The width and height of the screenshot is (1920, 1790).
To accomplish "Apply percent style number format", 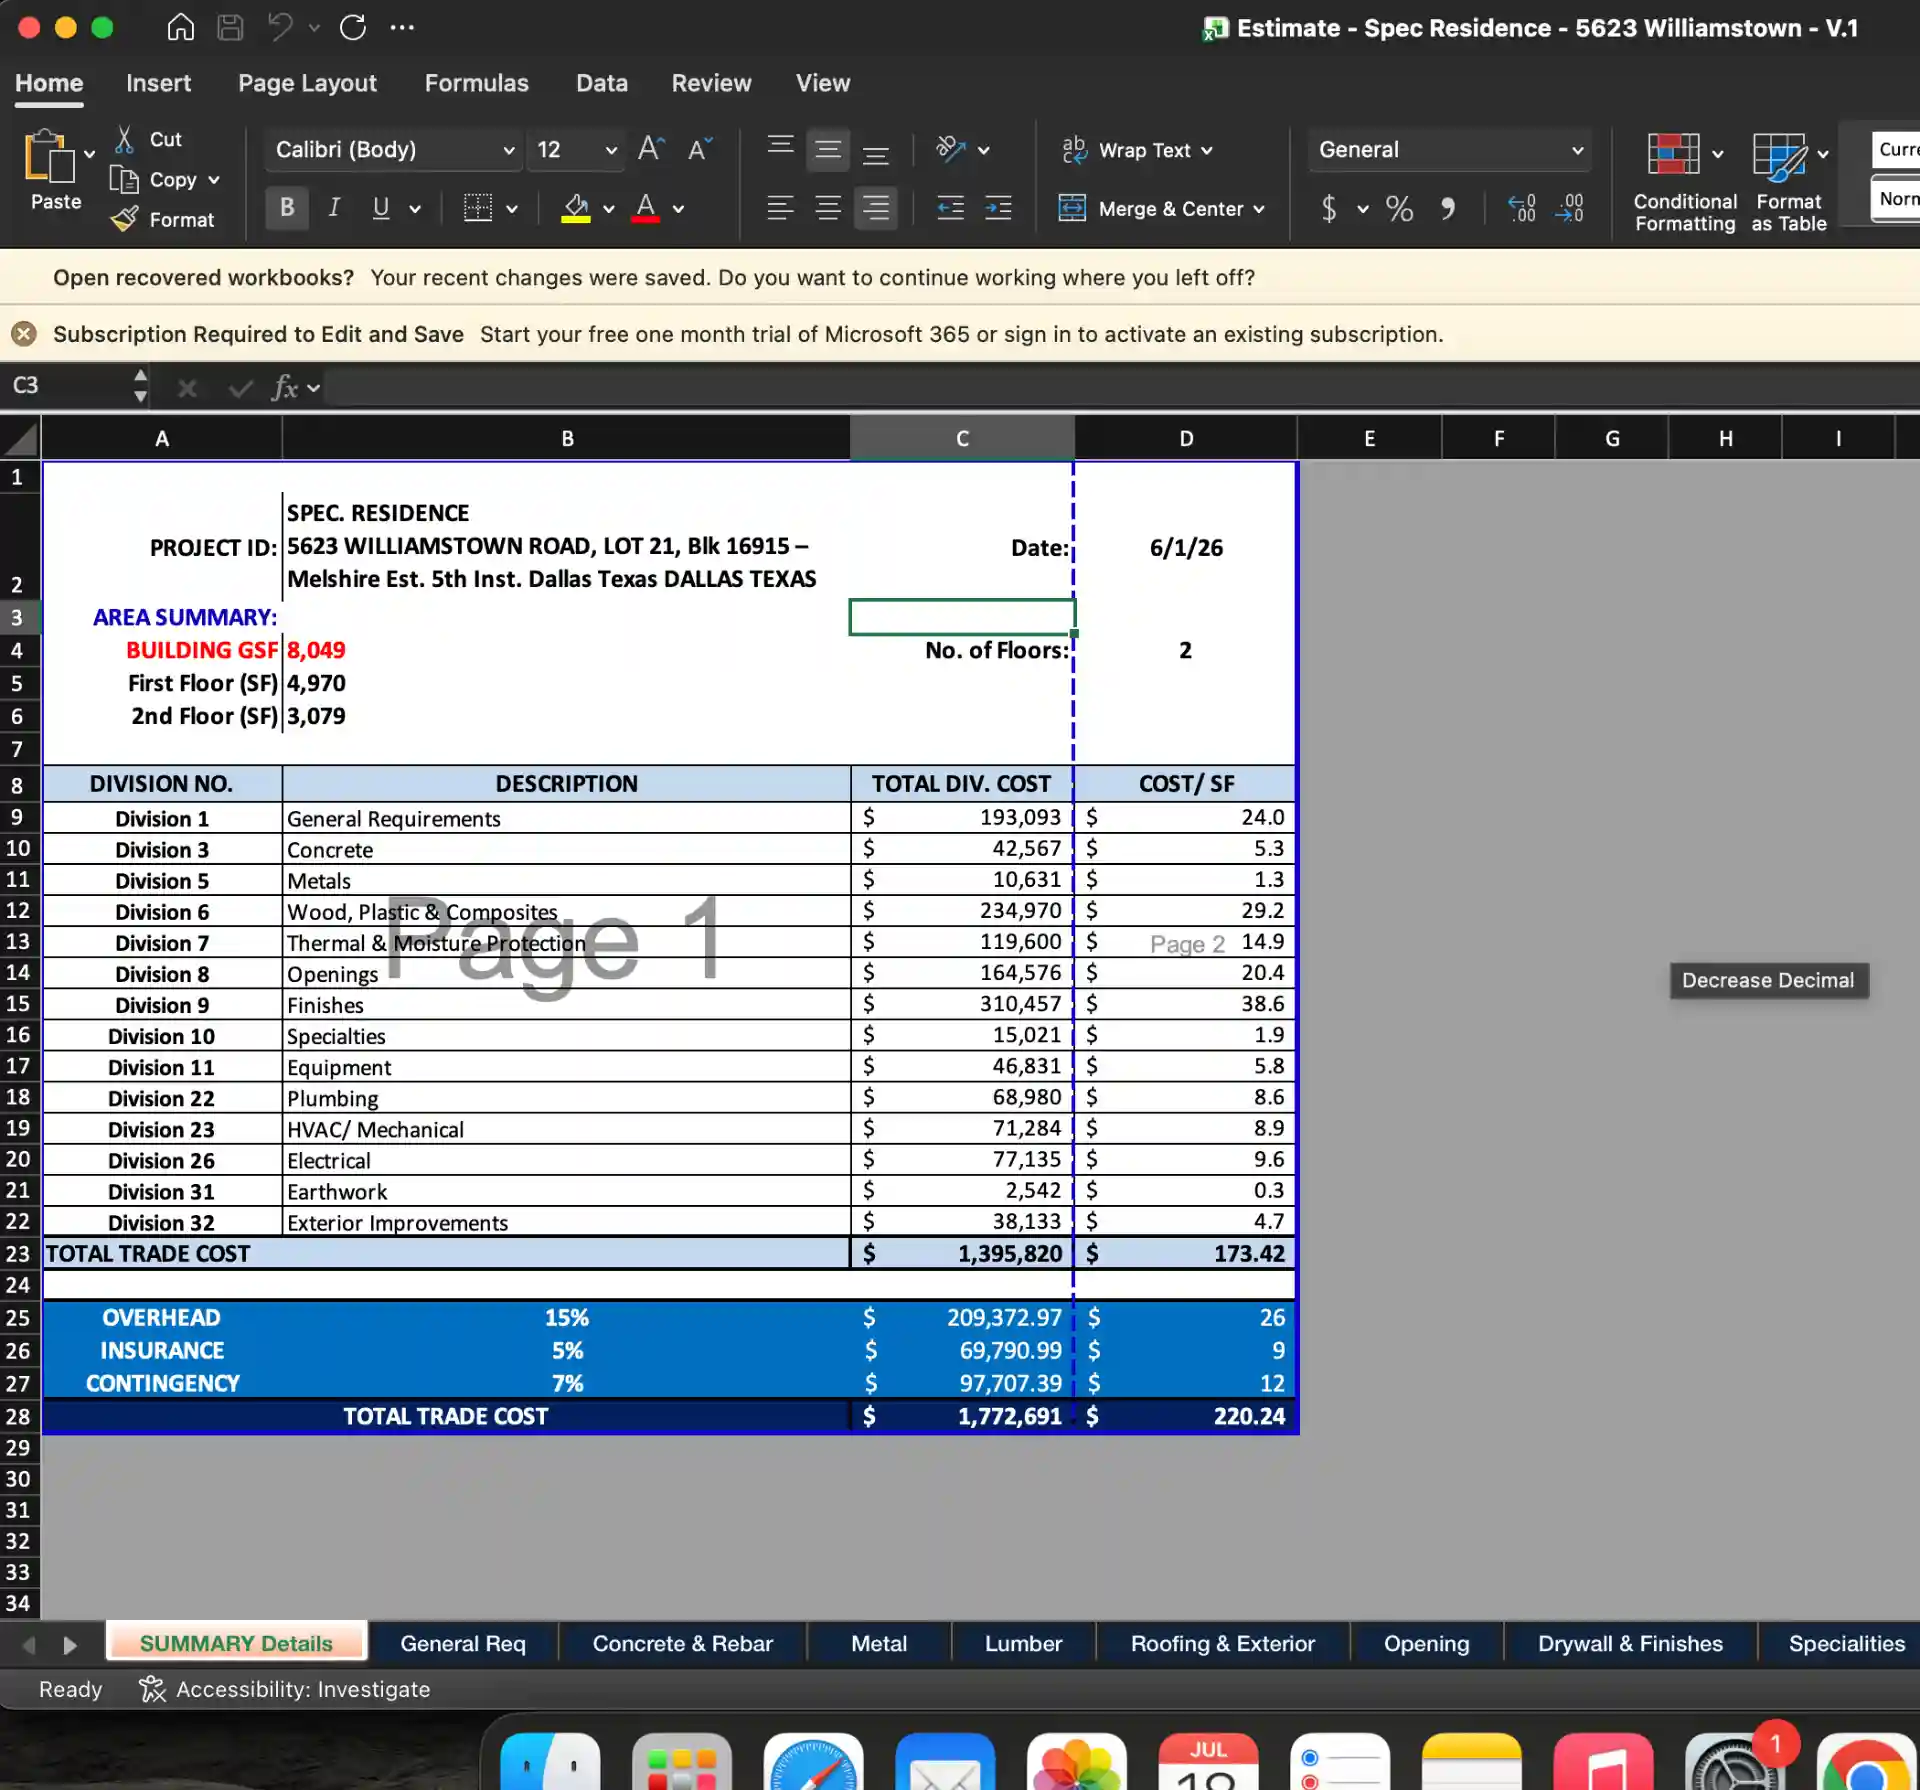I will [1399, 208].
